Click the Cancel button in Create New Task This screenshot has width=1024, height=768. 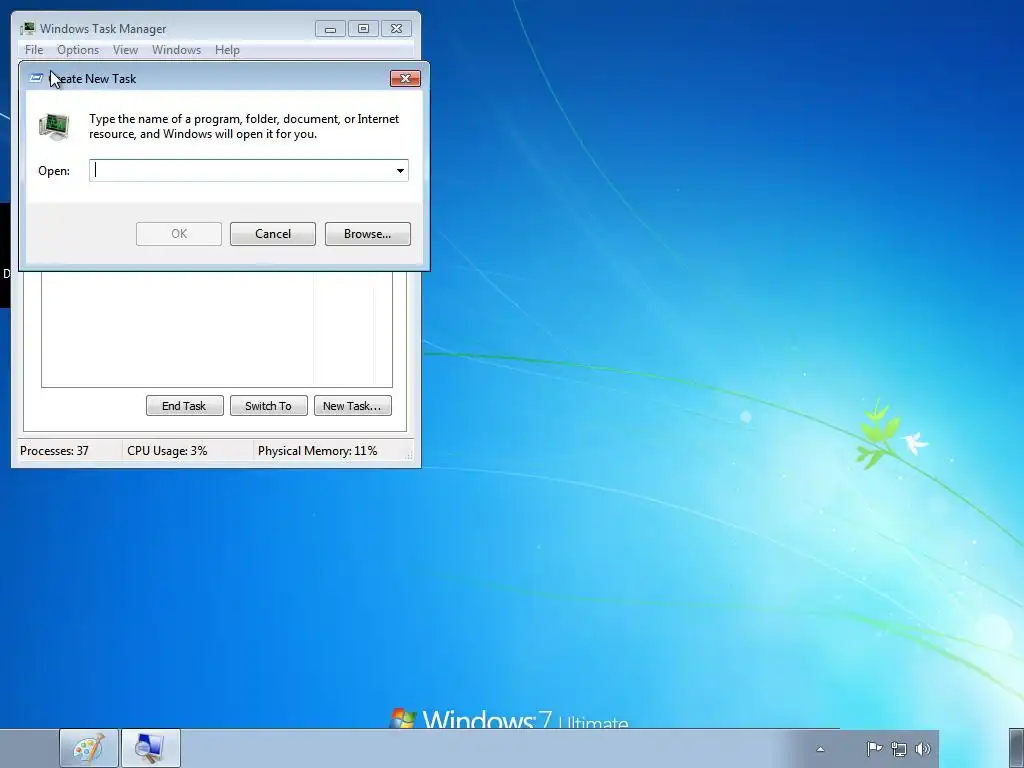(273, 234)
